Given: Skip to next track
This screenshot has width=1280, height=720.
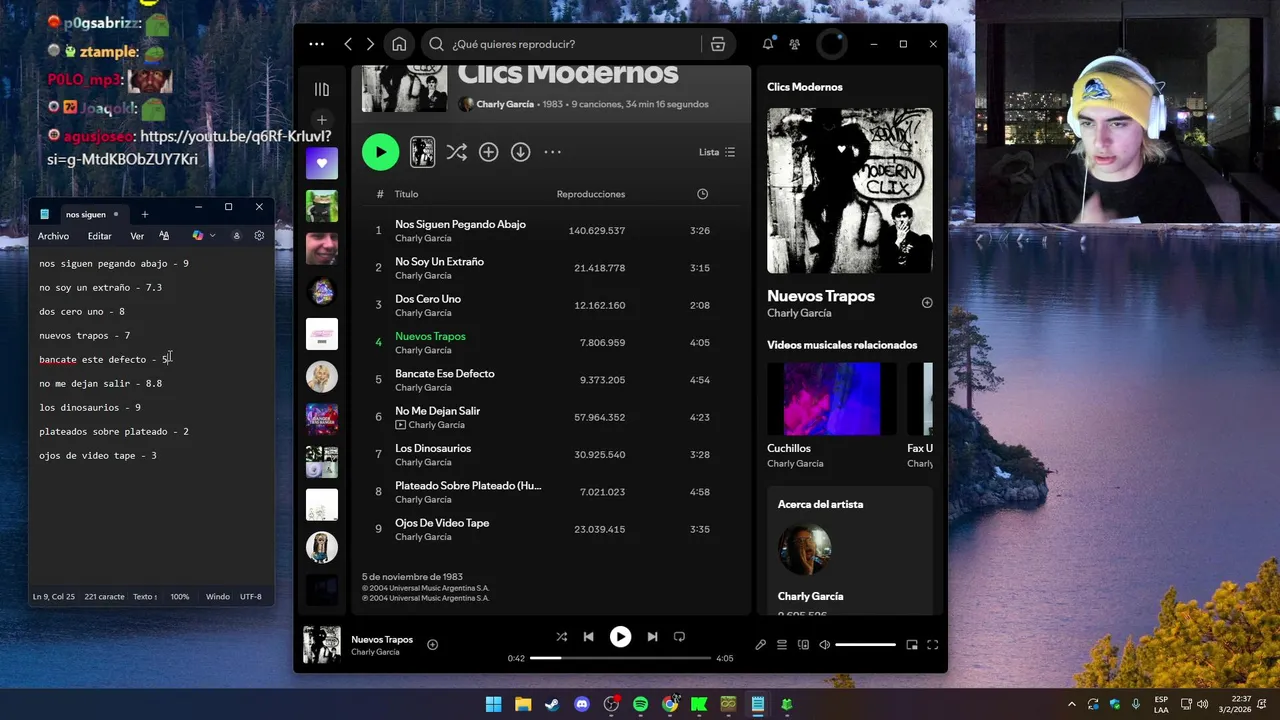Looking at the screenshot, I should point(652,637).
